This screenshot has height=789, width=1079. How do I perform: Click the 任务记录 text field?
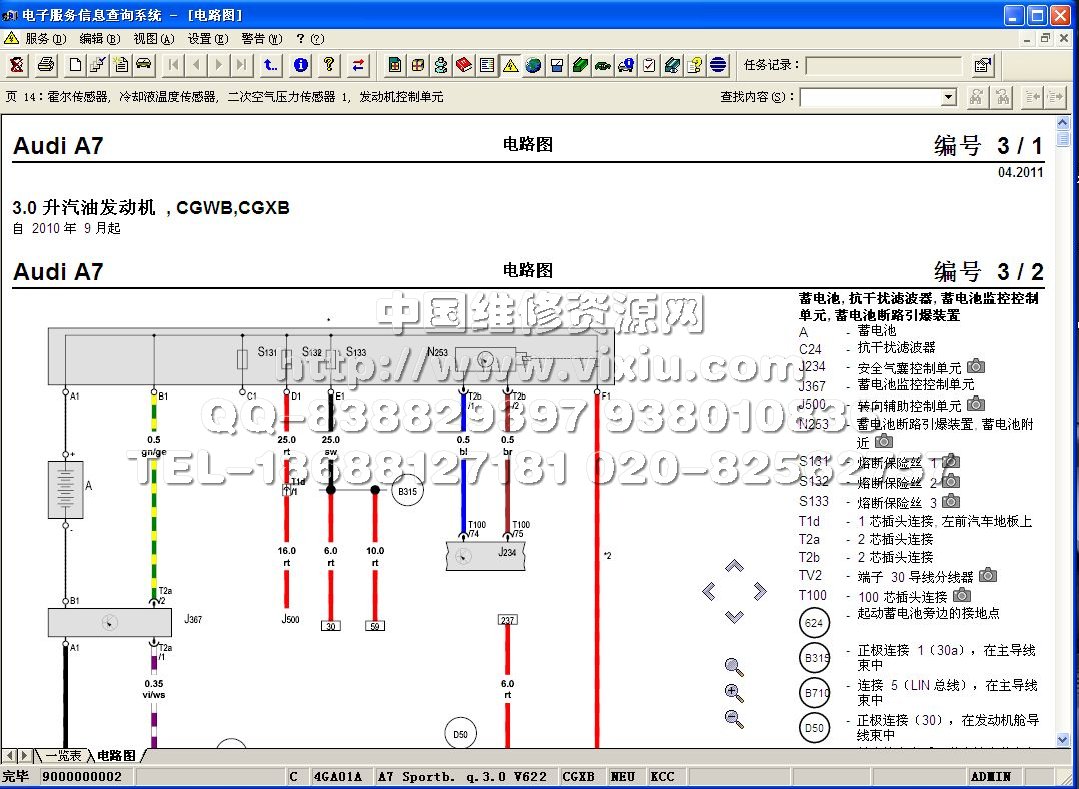coord(884,65)
